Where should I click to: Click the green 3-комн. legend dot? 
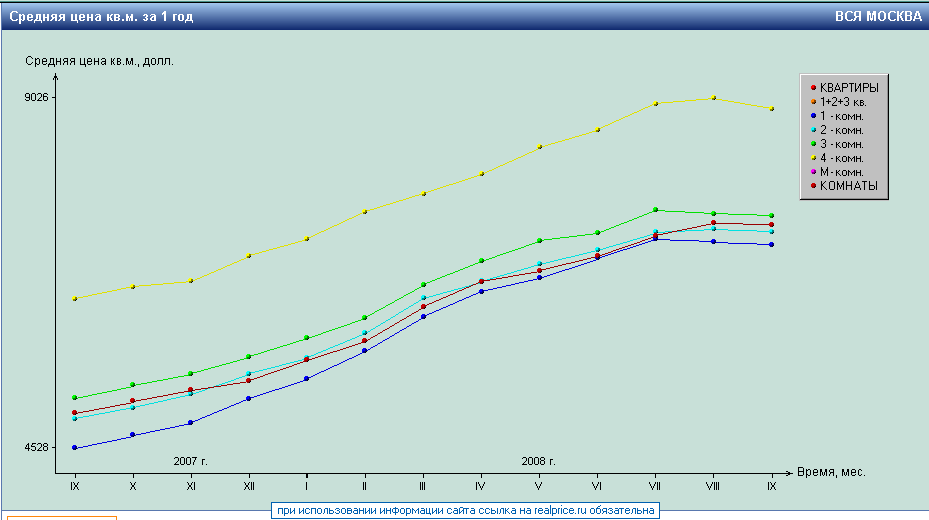coord(814,144)
